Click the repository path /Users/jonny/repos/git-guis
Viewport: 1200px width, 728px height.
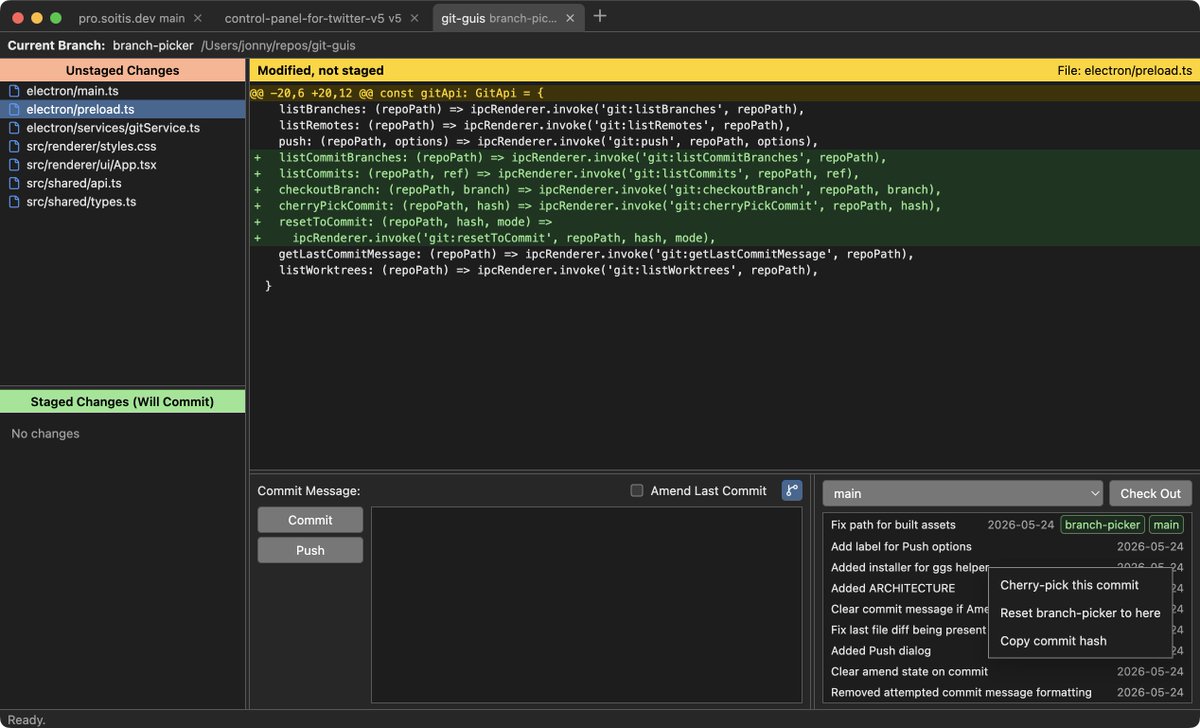click(x=278, y=45)
